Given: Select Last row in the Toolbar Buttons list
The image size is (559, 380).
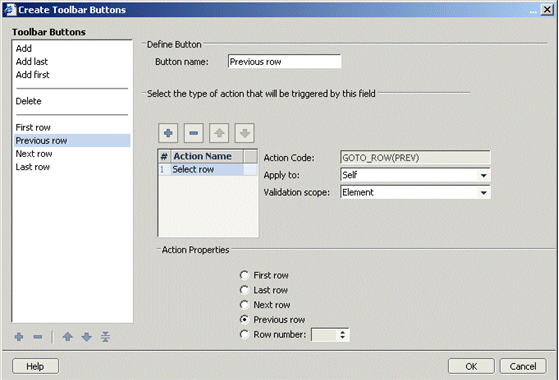Looking at the screenshot, I should click(x=33, y=167).
